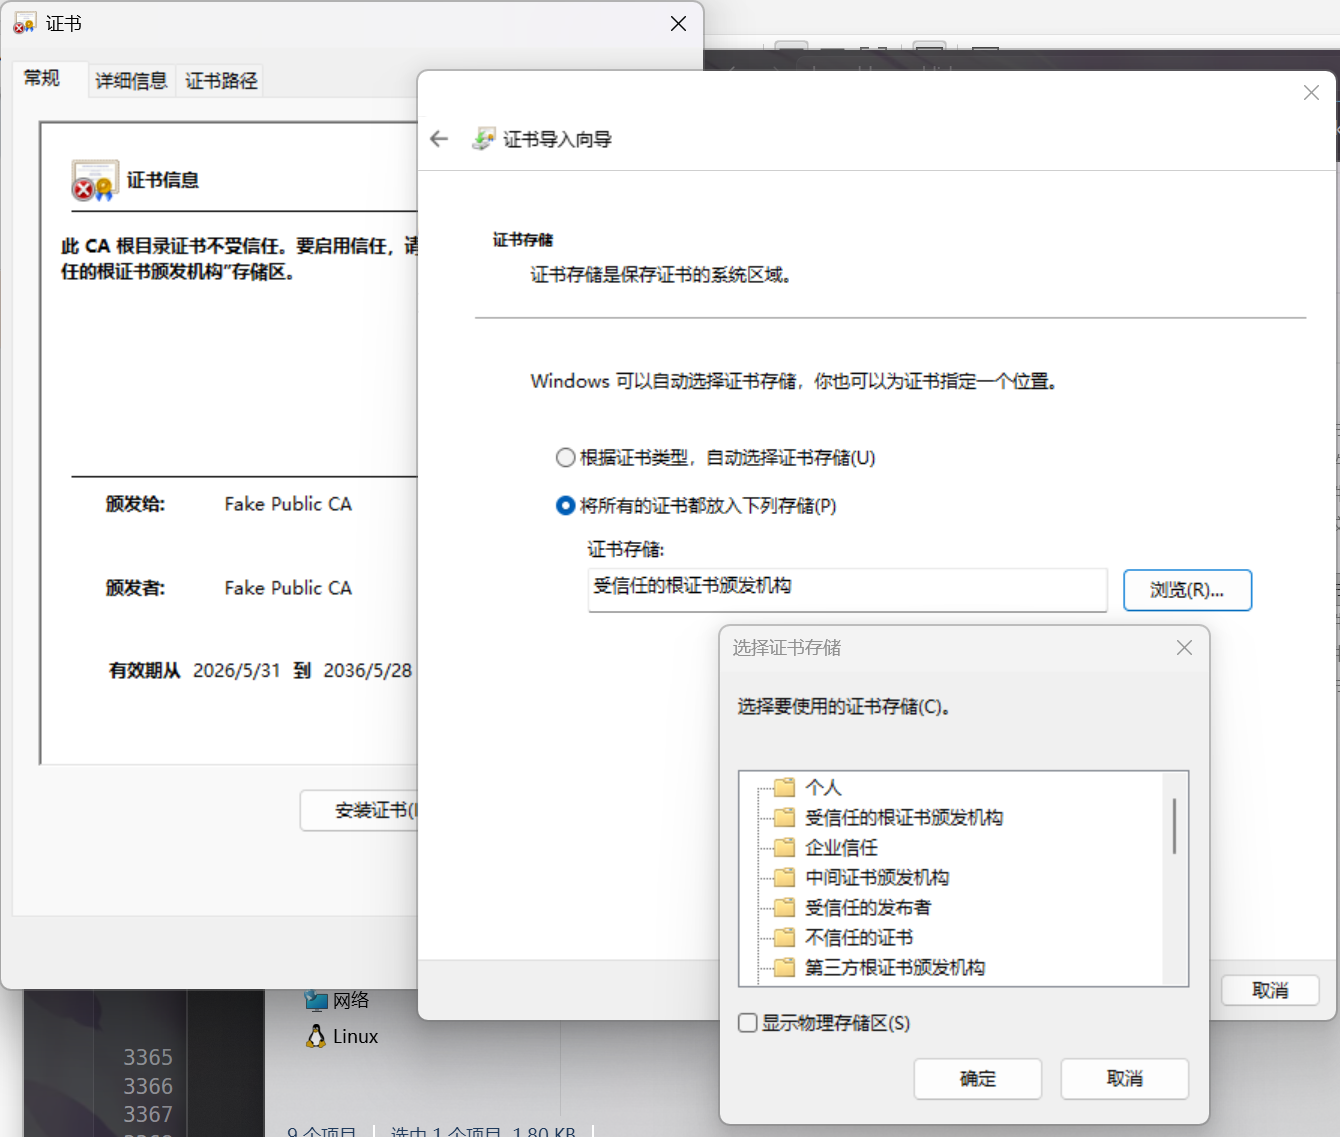Click the certificate import wizard icon
The width and height of the screenshot is (1340, 1137).
click(x=483, y=139)
